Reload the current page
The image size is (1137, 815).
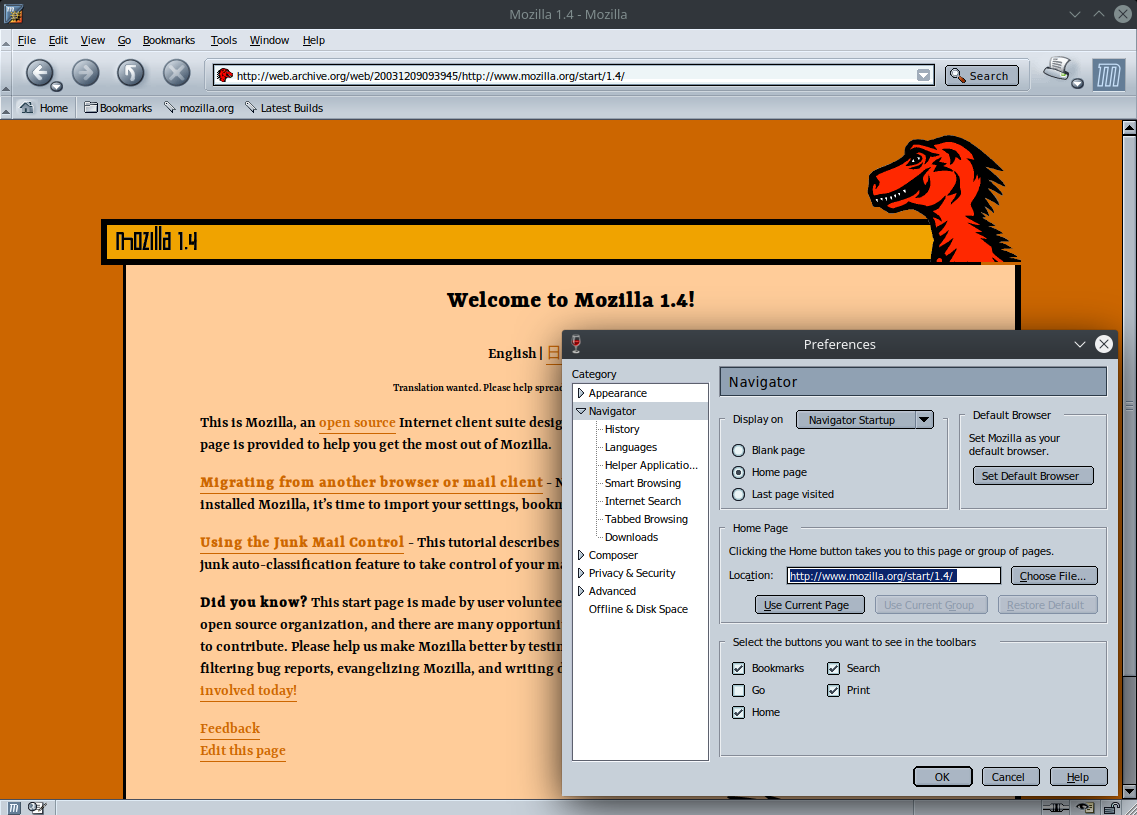click(x=131, y=73)
